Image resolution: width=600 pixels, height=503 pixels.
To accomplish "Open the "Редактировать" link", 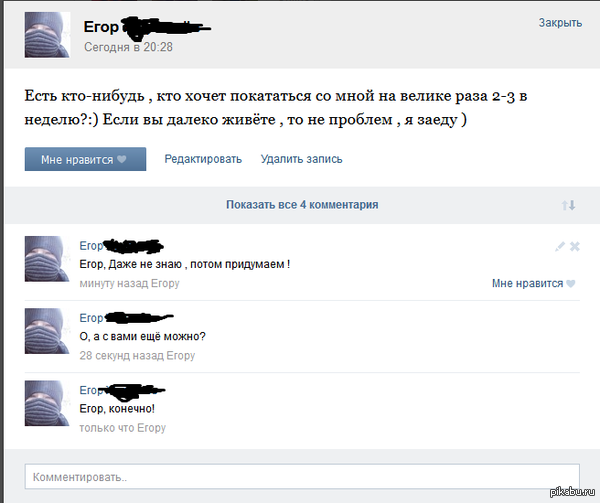I will click(x=203, y=159).
